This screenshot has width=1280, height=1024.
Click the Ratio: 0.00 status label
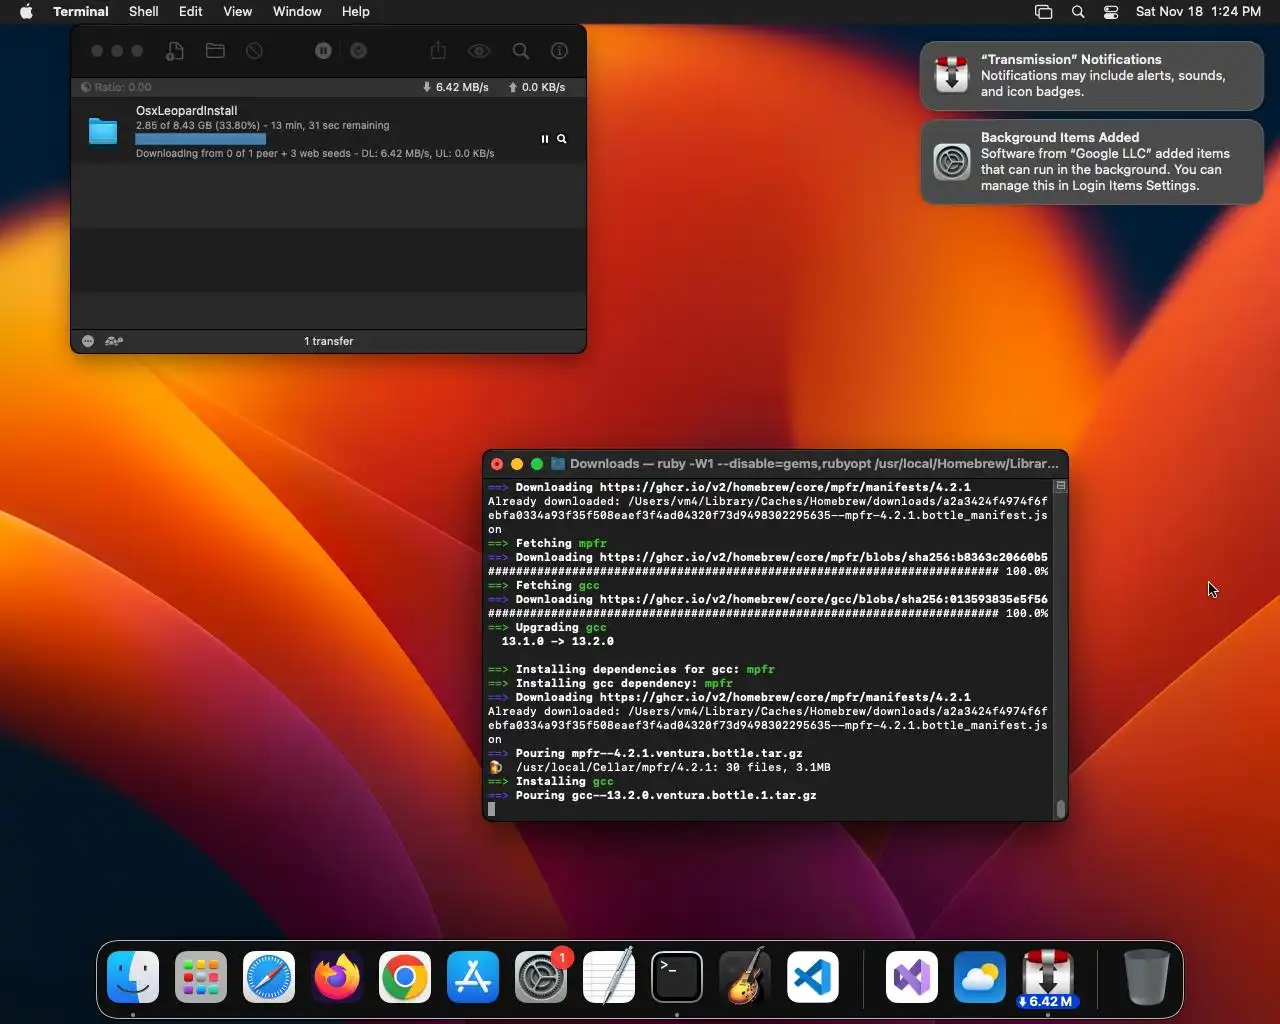pyautogui.click(x=116, y=87)
